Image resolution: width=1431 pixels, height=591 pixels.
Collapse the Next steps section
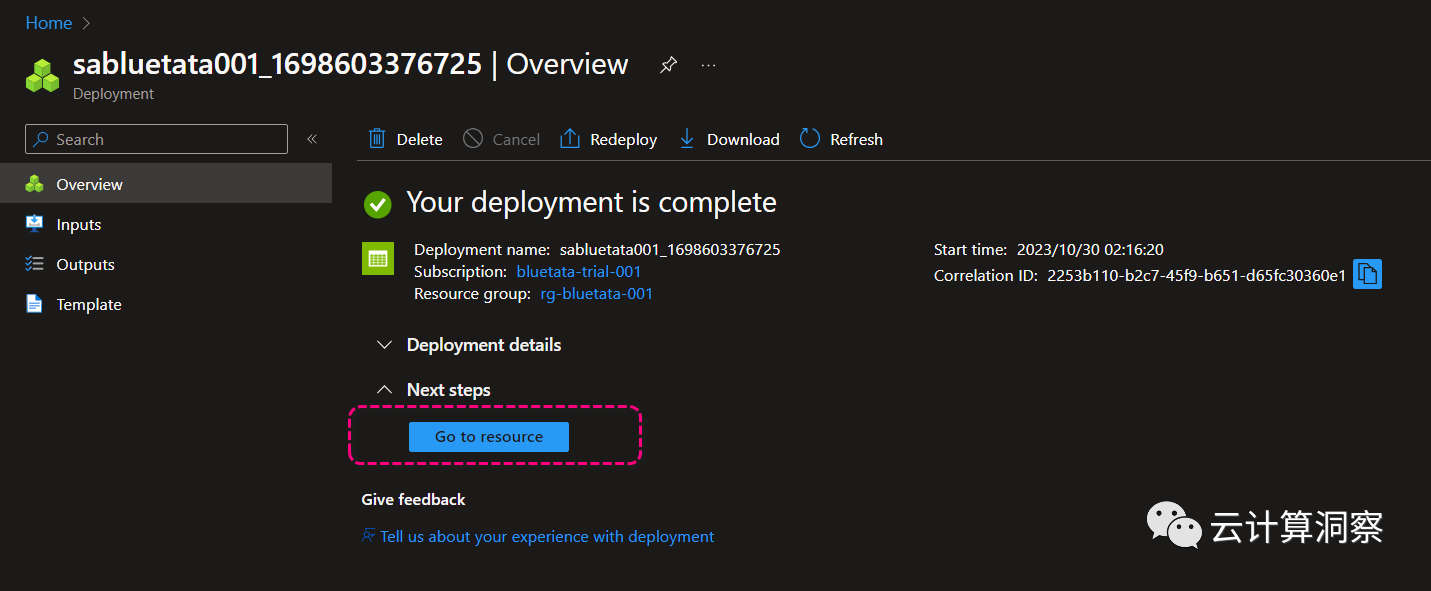(x=384, y=390)
